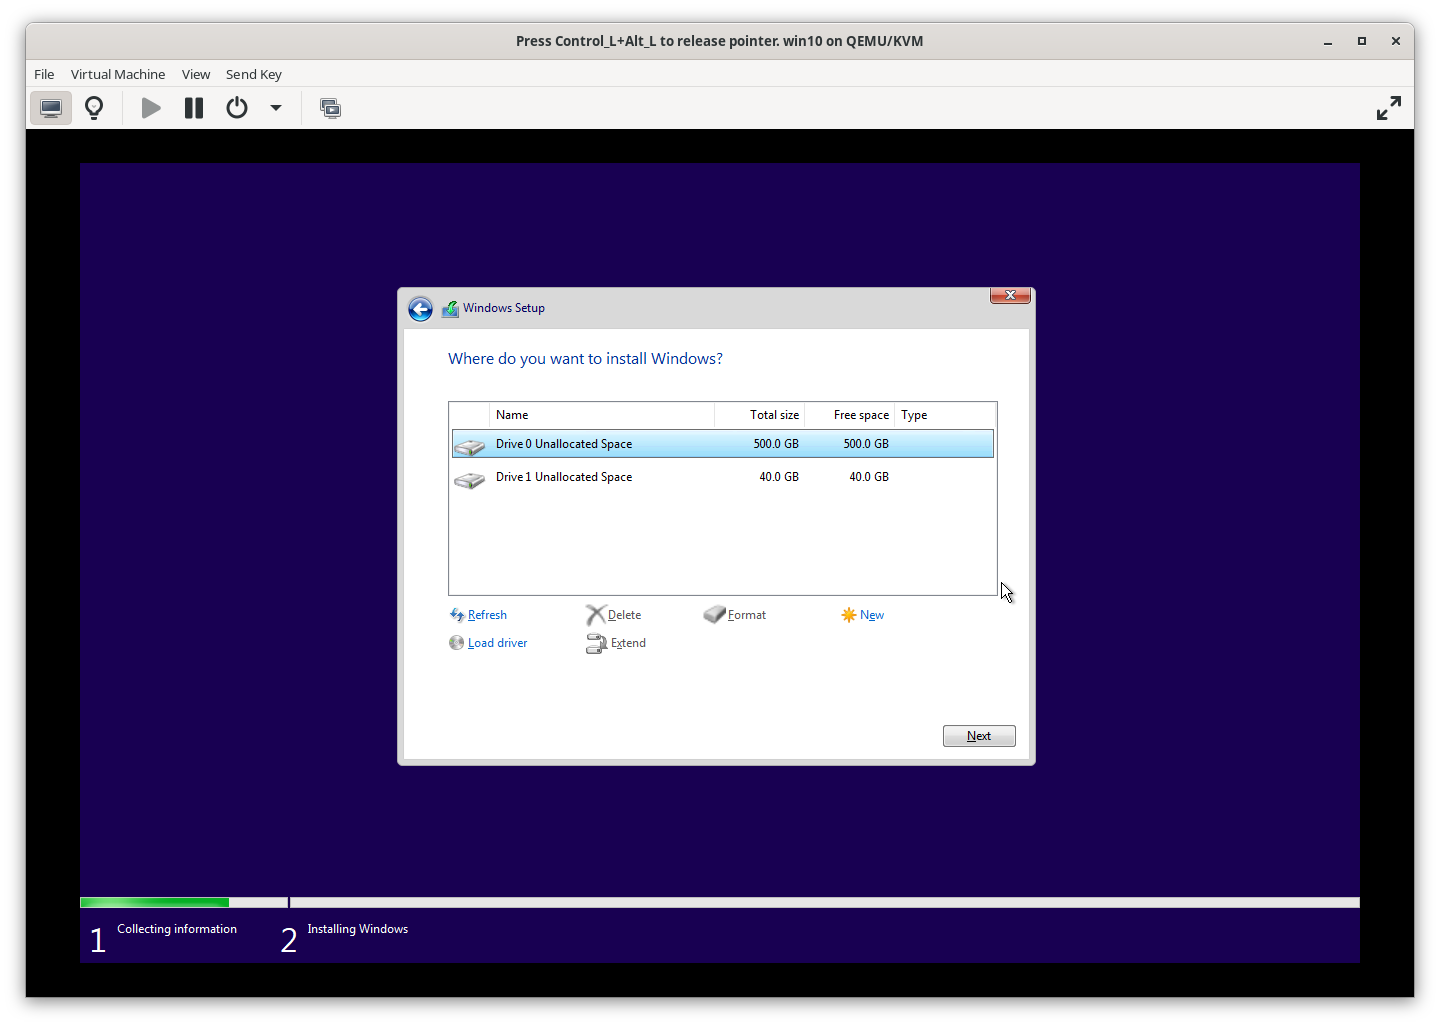
Task: Show virtual hardware details lightbulb icon
Action: (x=94, y=108)
